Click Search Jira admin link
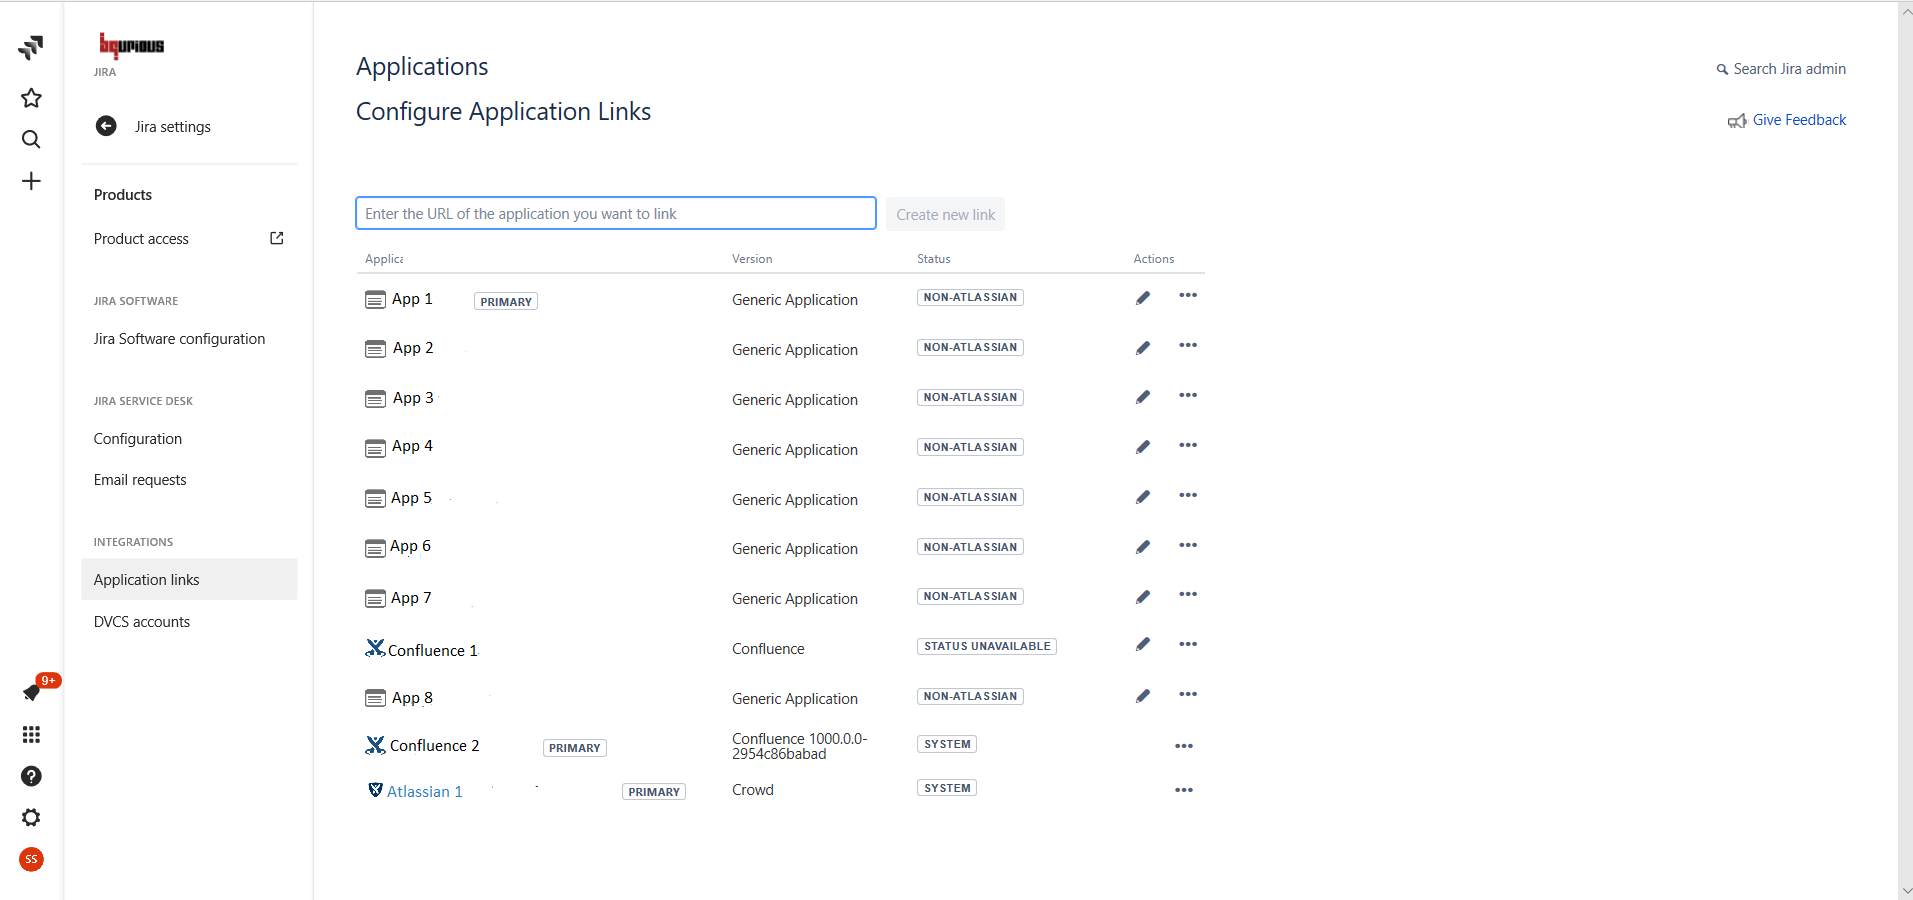 click(1781, 69)
